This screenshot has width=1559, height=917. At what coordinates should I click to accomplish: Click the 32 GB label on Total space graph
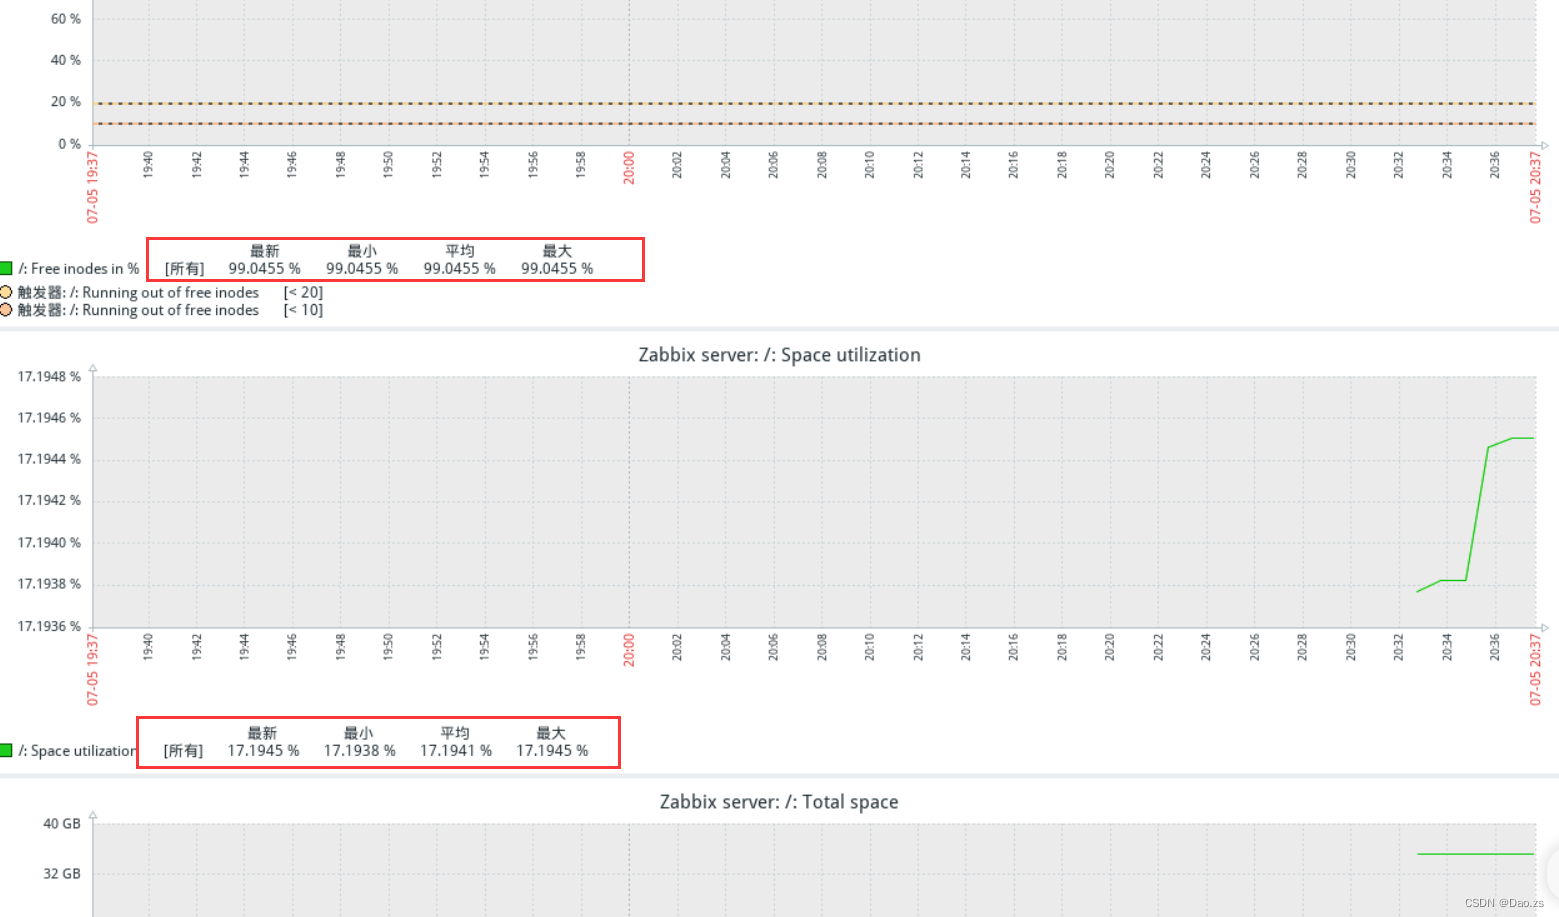point(62,873)
